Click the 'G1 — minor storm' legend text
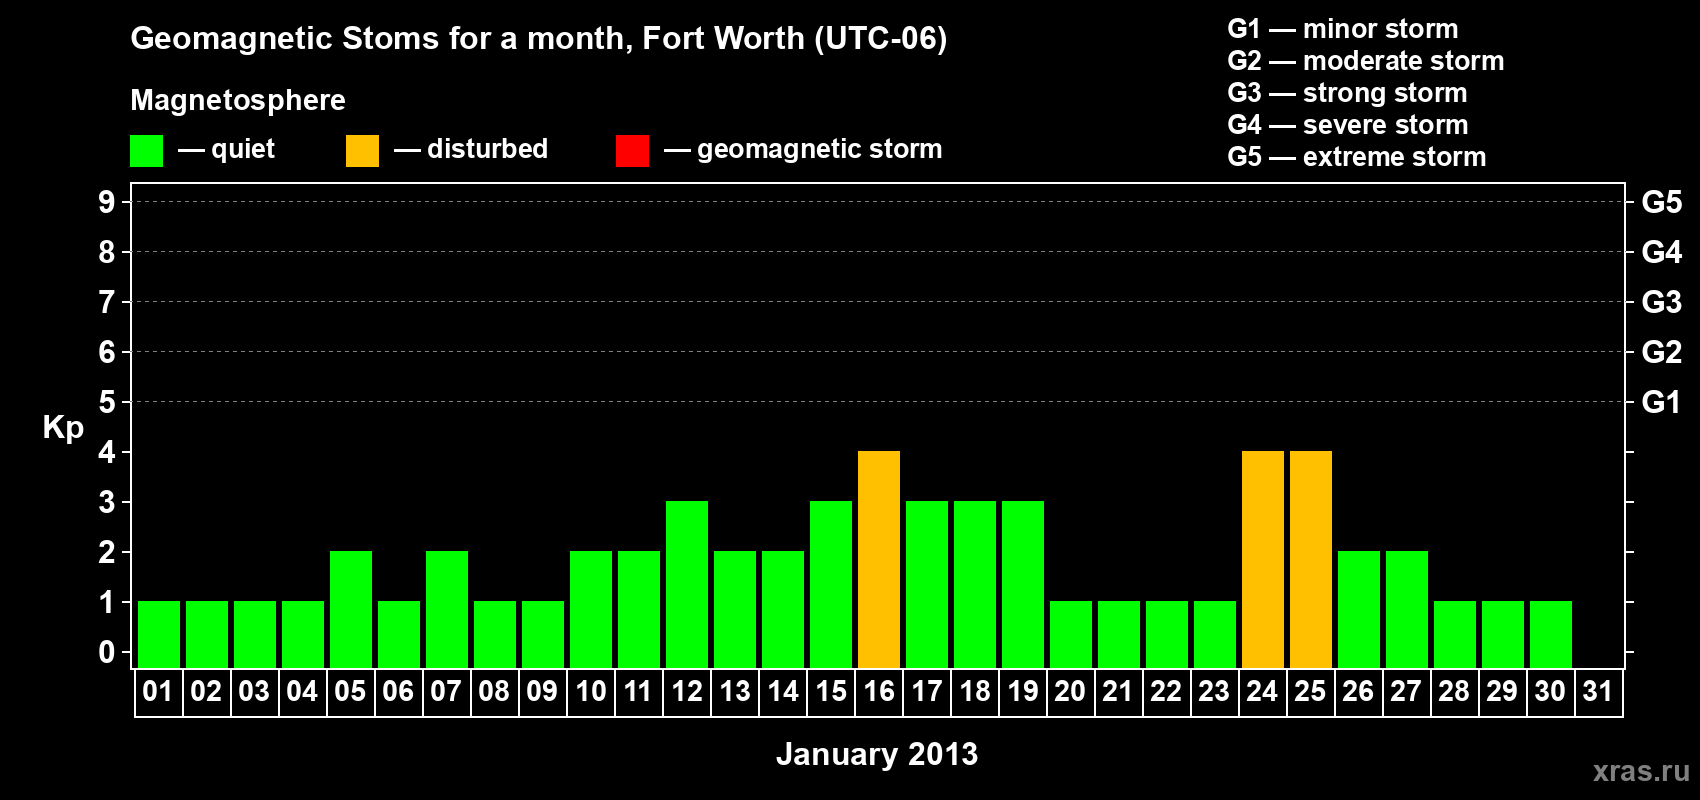Screen dimensions: 1700x800 click(1343, 29)
